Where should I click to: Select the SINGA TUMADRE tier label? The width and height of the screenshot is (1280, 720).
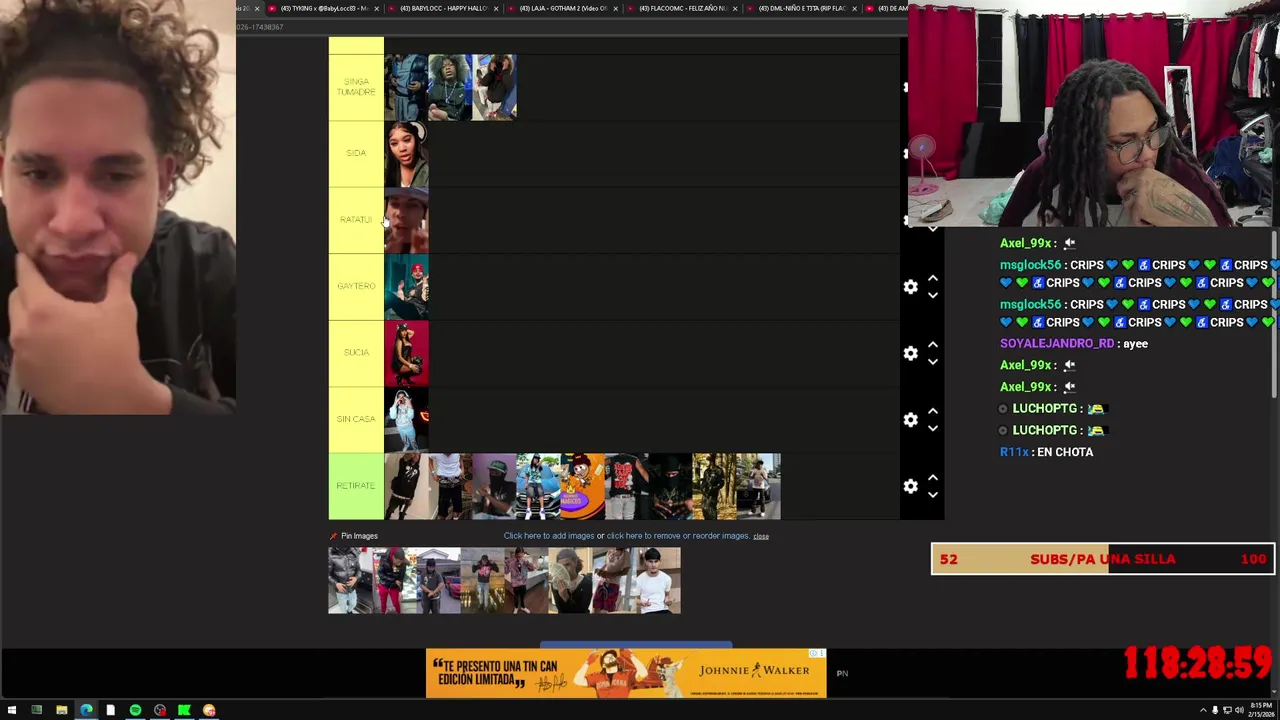pos(356,87)
